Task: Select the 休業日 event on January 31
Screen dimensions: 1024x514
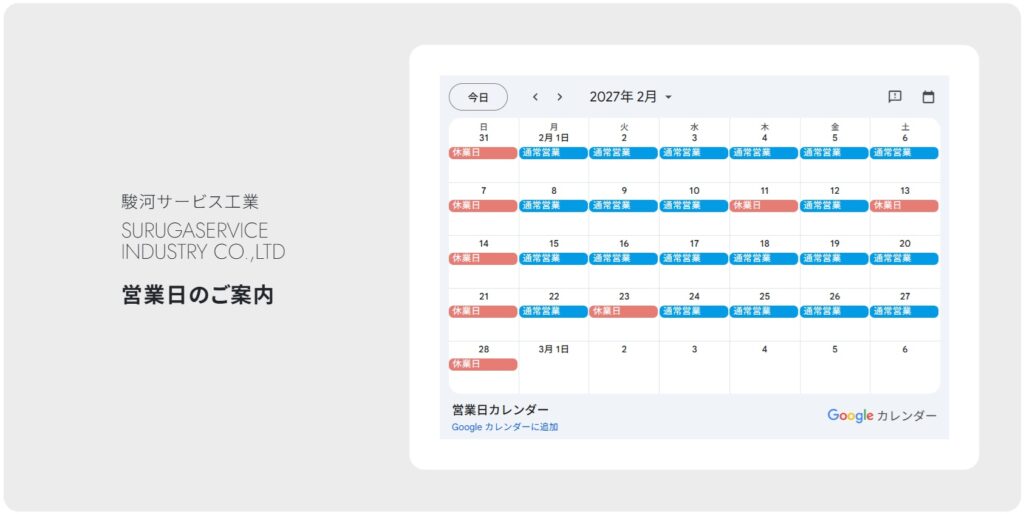Action: [x=483, y=153]
